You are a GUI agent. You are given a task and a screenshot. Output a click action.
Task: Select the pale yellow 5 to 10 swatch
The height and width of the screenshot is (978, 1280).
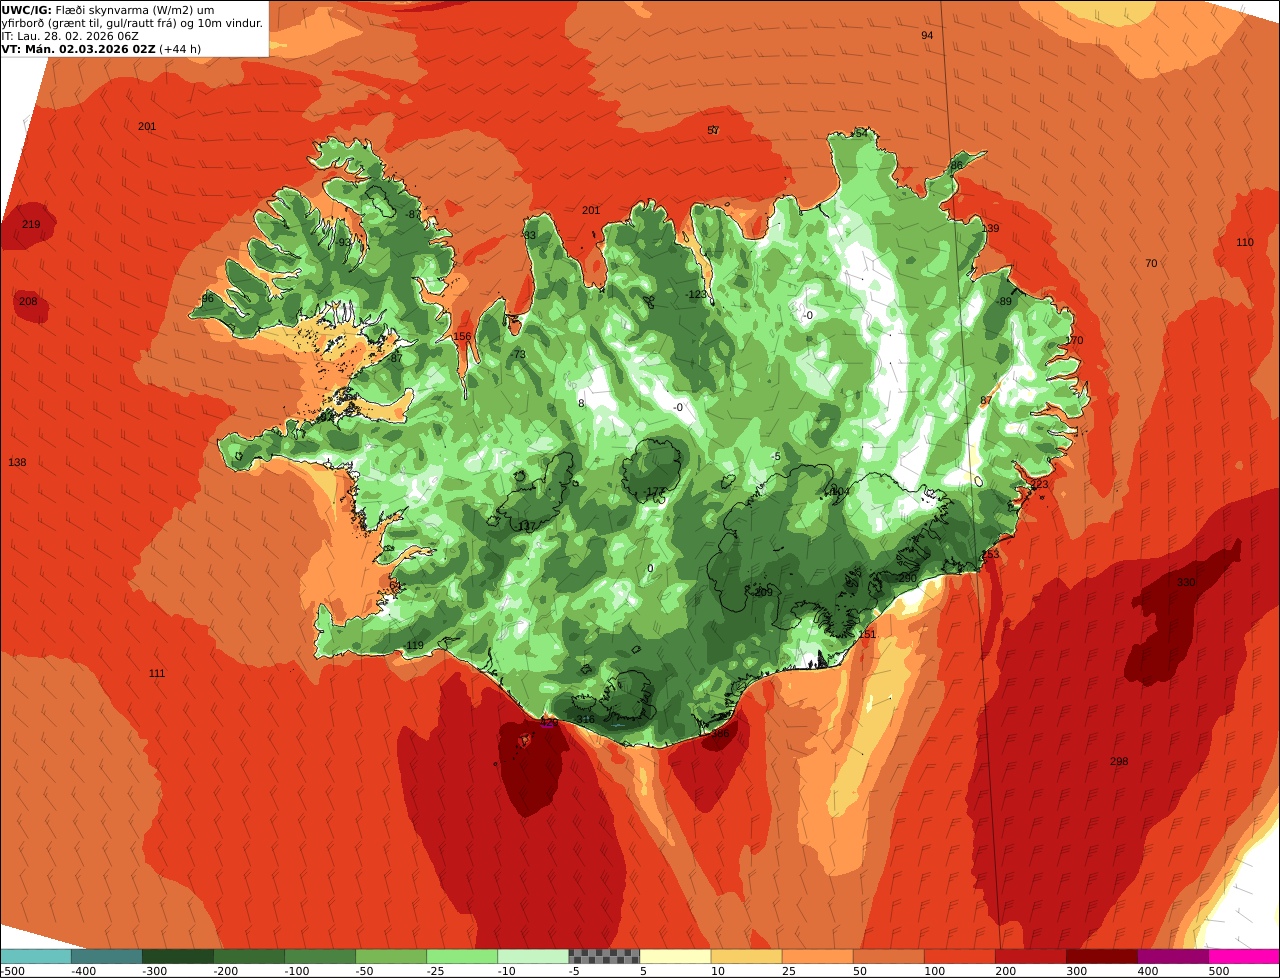coord(674,956)
